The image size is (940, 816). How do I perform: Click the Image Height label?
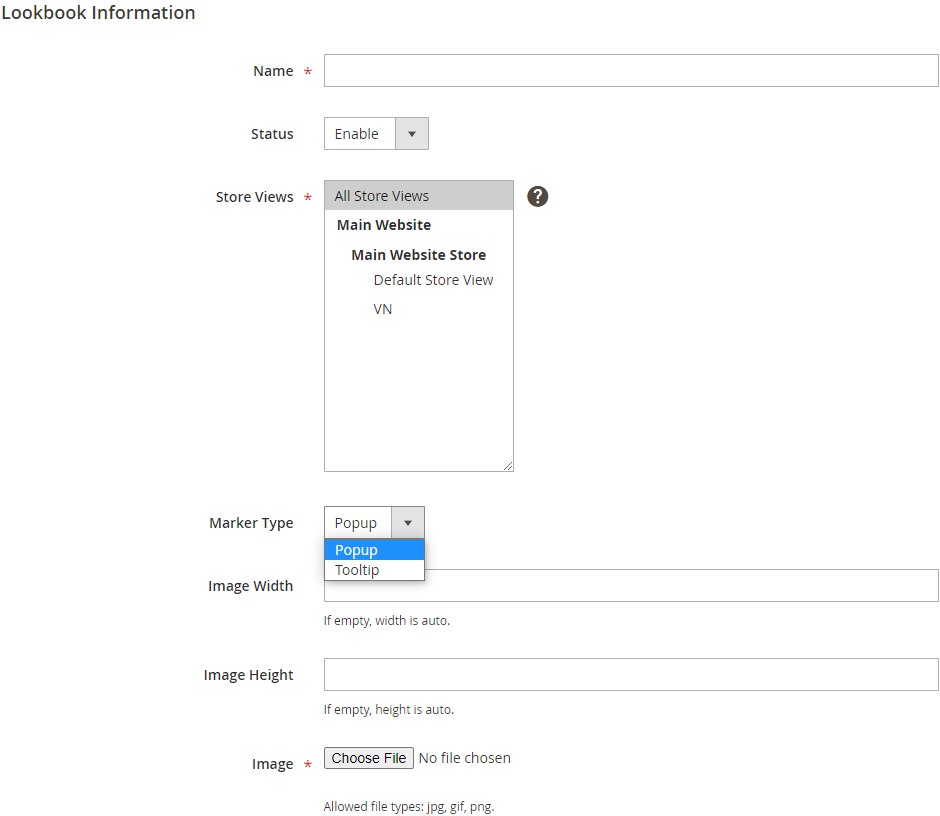pyautogui.click(x=248, y=675)
